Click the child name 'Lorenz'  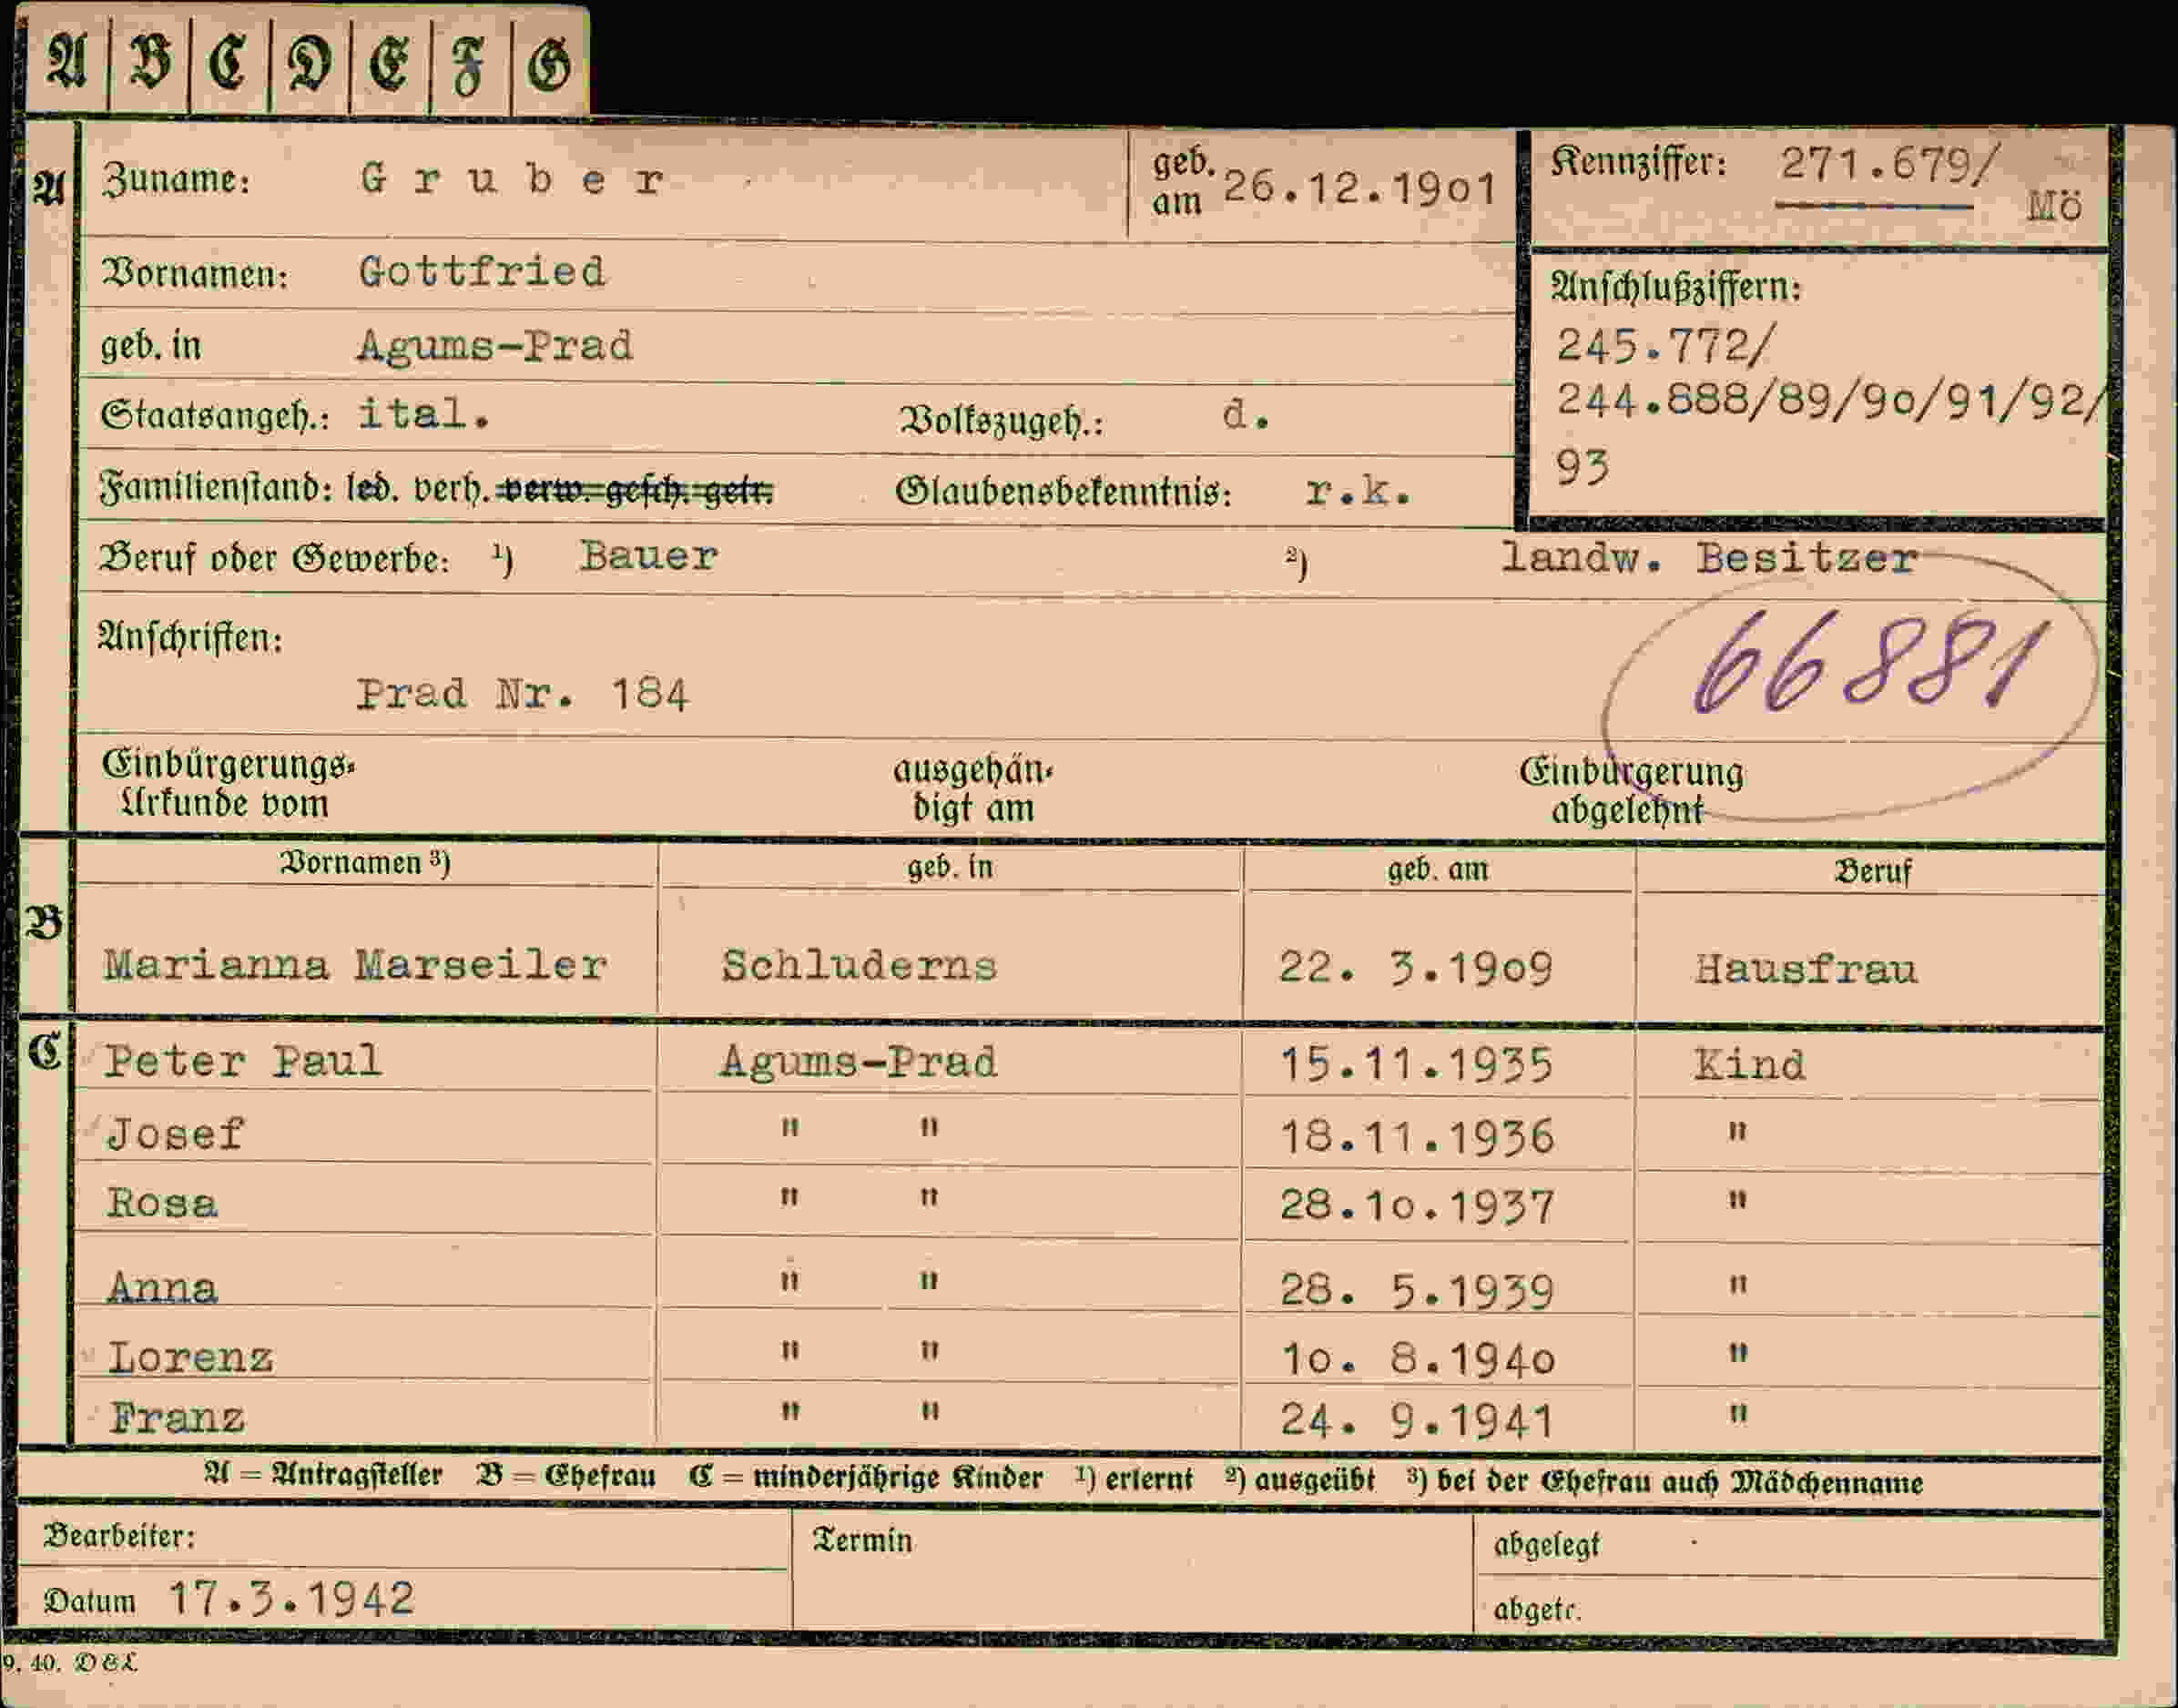190,1357
